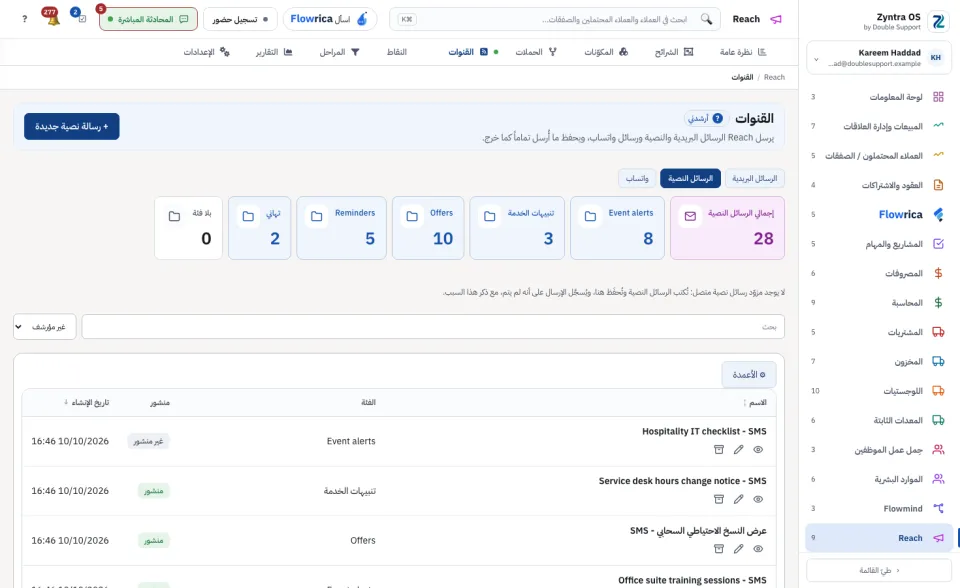Select واتساب channel tab
Viewport: 960px width, 588px height.
point(637,178)
